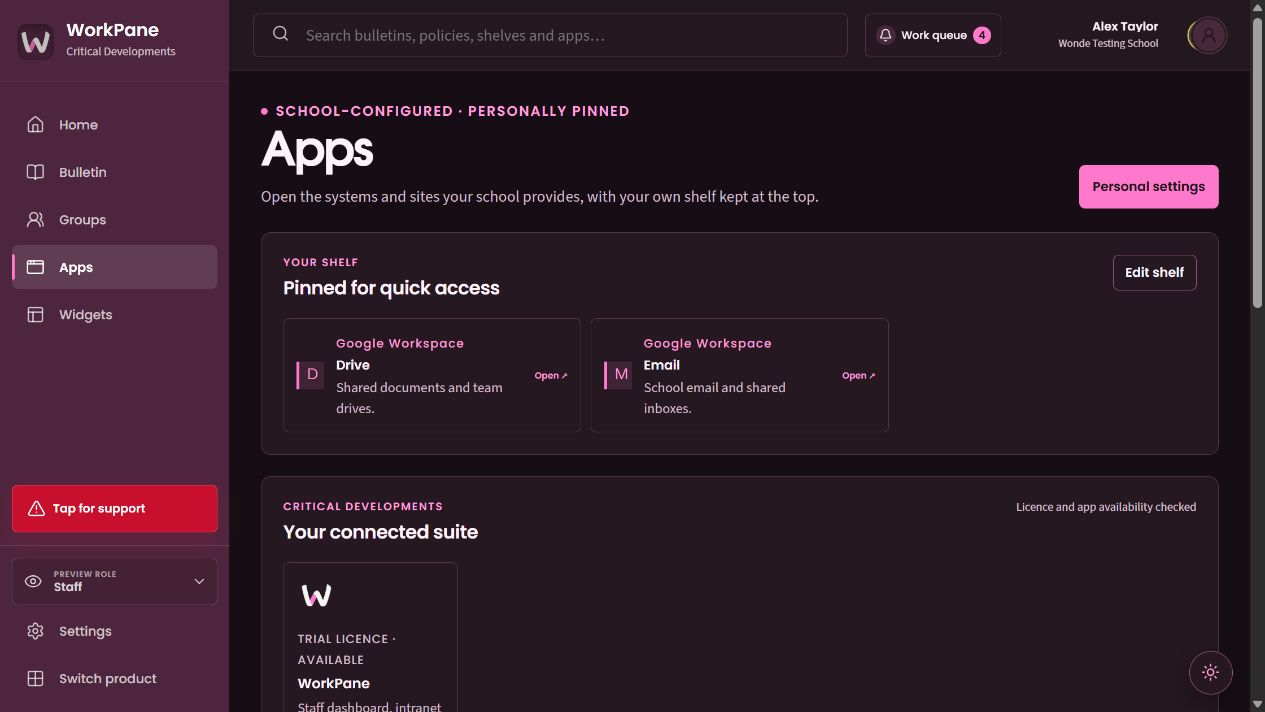Click the eye icon beside Preview Role
1265x712 pixels.
[x=33, y=581]
